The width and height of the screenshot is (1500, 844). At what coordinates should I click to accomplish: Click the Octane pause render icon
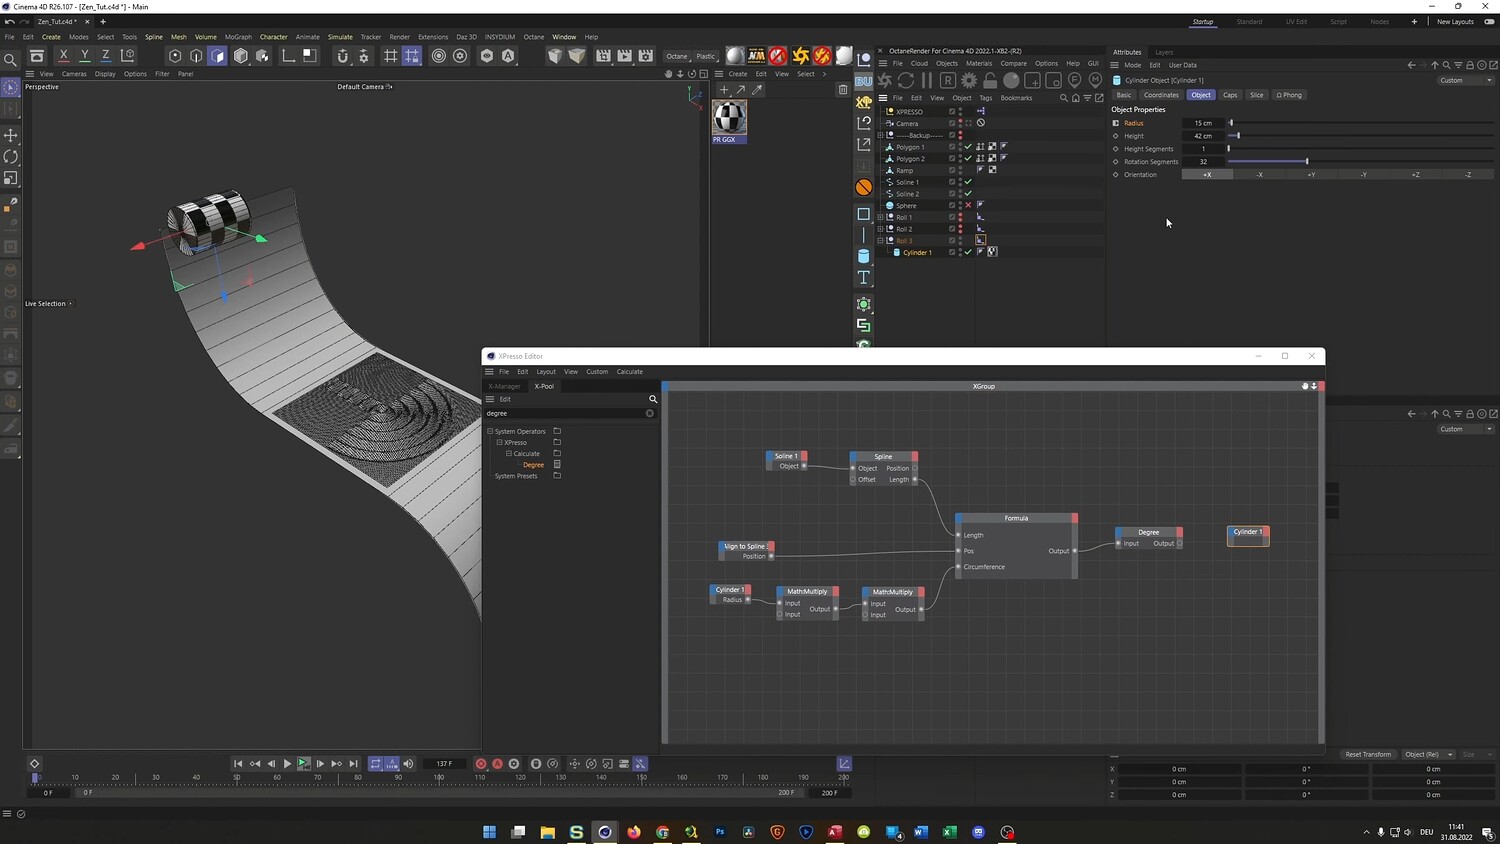(927, 80)
